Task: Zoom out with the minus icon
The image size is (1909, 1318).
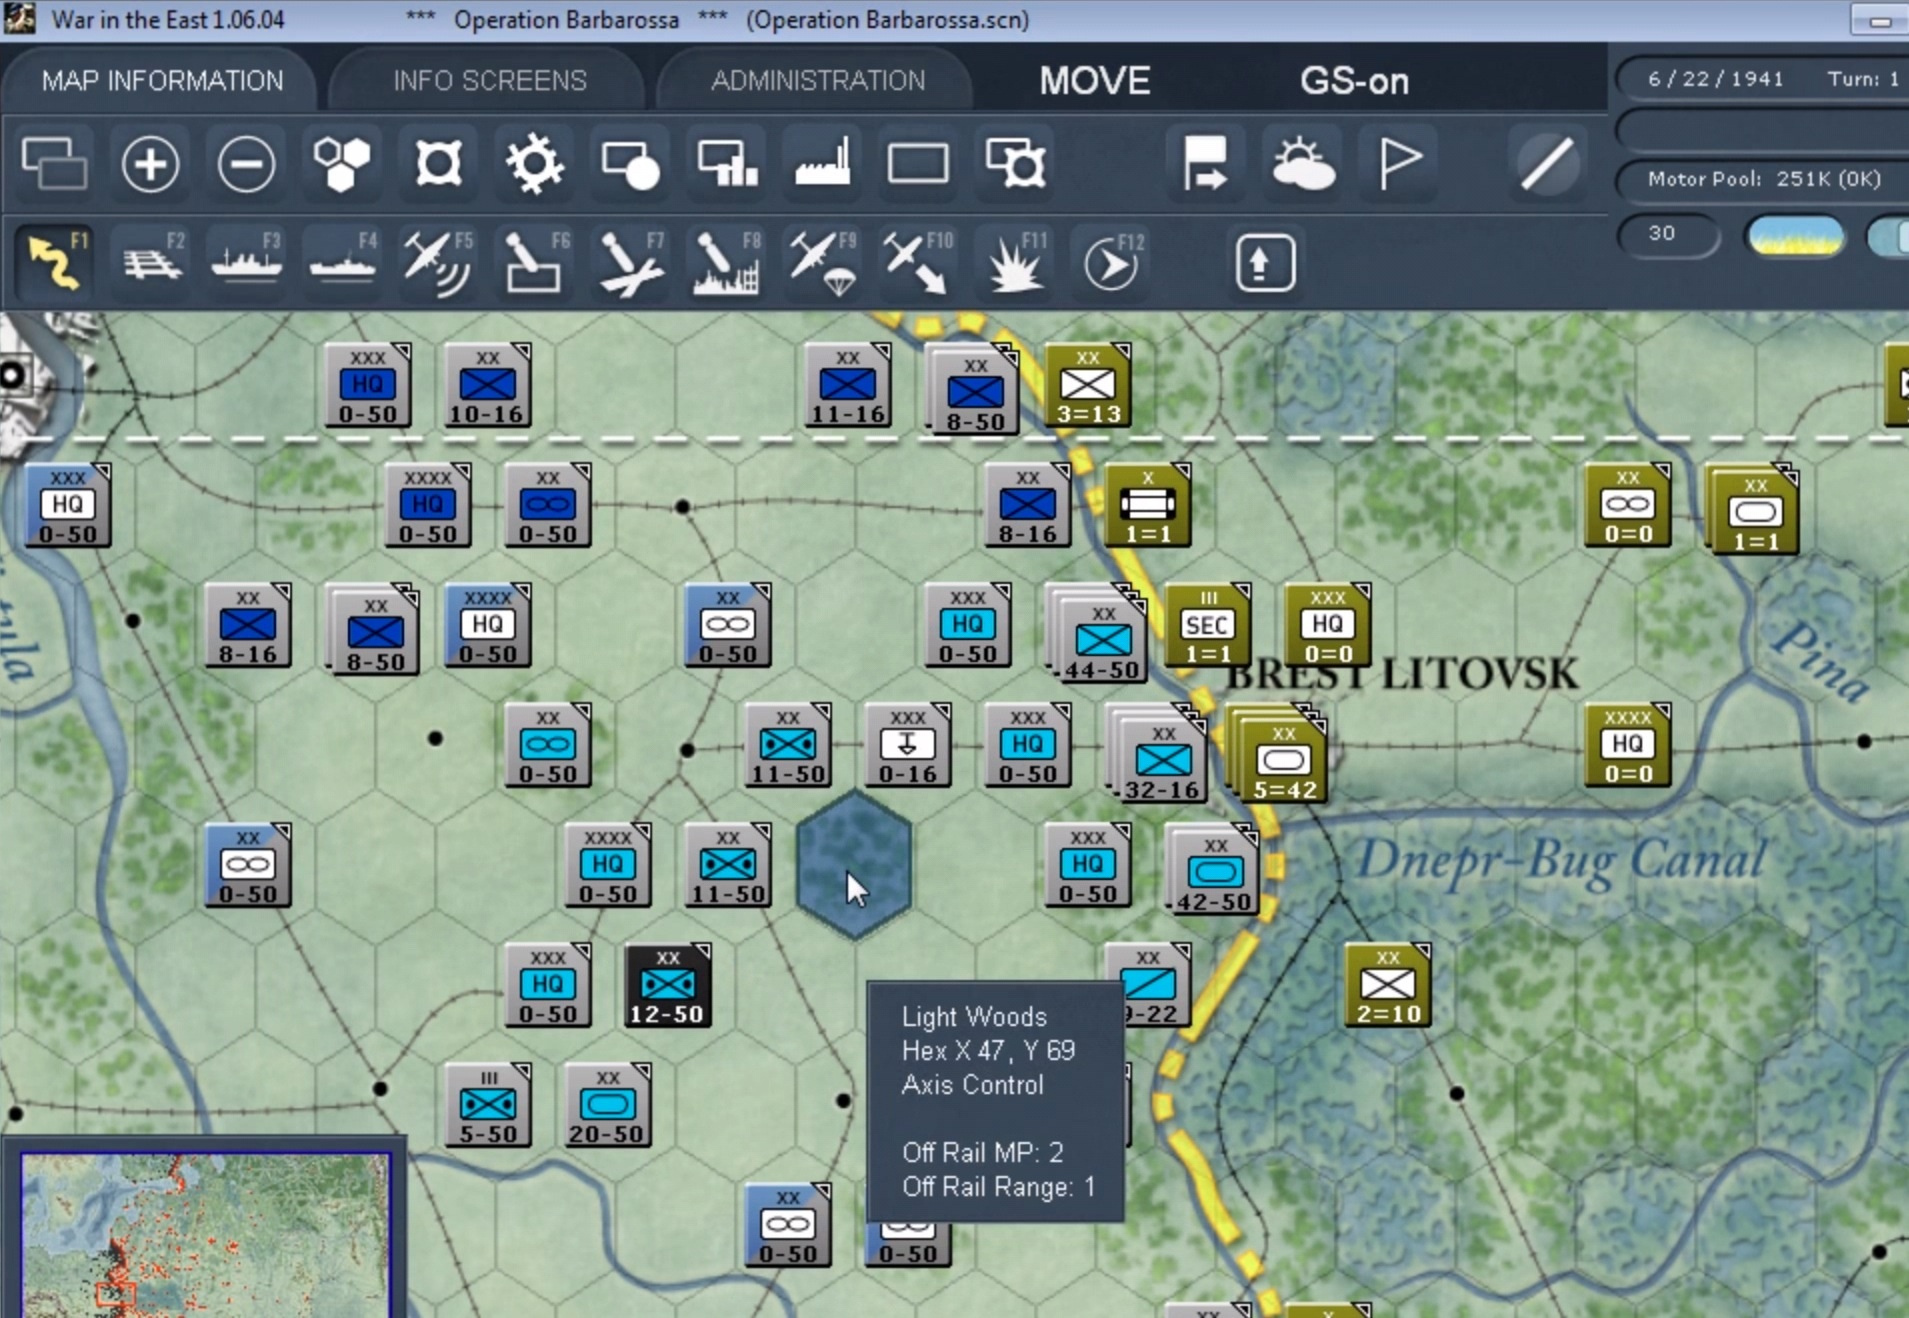Action: 246,163
